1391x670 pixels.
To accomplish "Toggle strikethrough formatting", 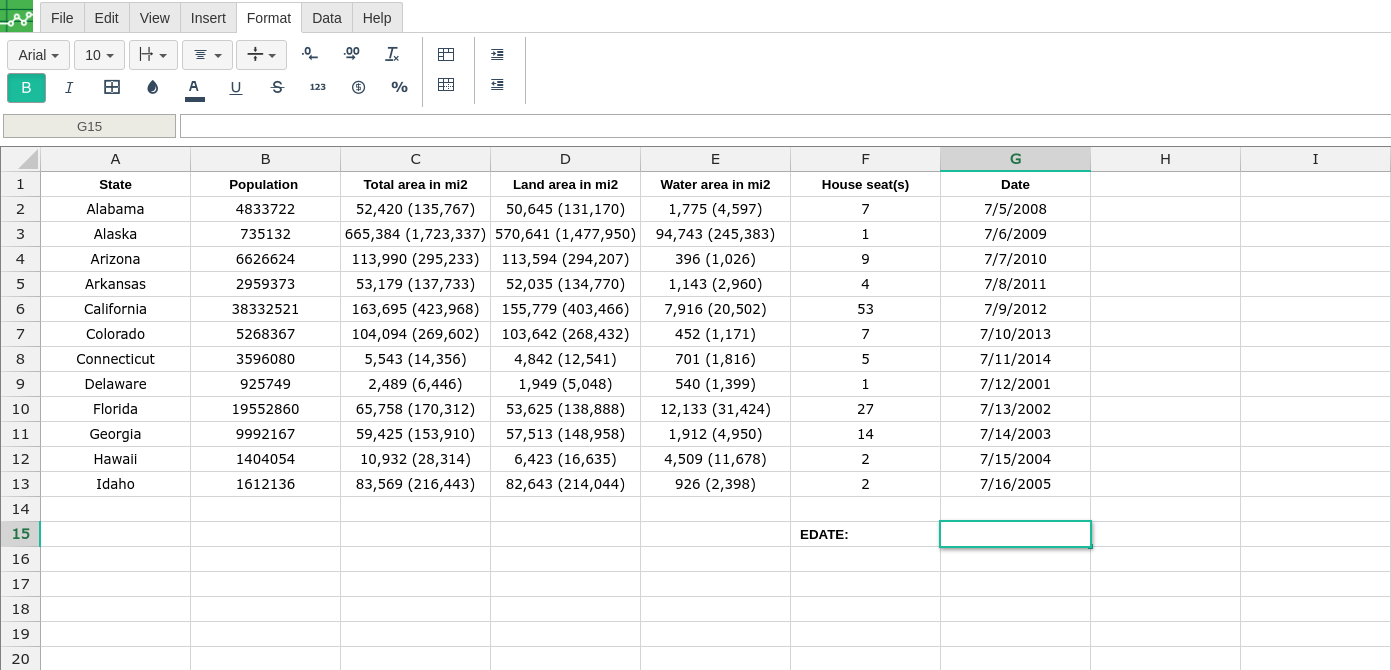I will (x=277, y=87).
